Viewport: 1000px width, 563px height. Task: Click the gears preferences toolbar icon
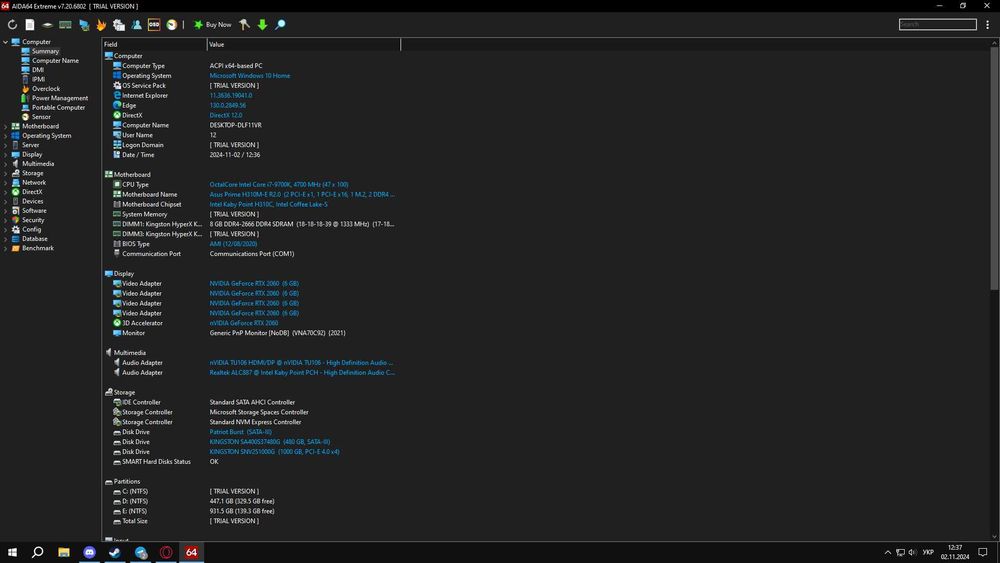[119, 25]
